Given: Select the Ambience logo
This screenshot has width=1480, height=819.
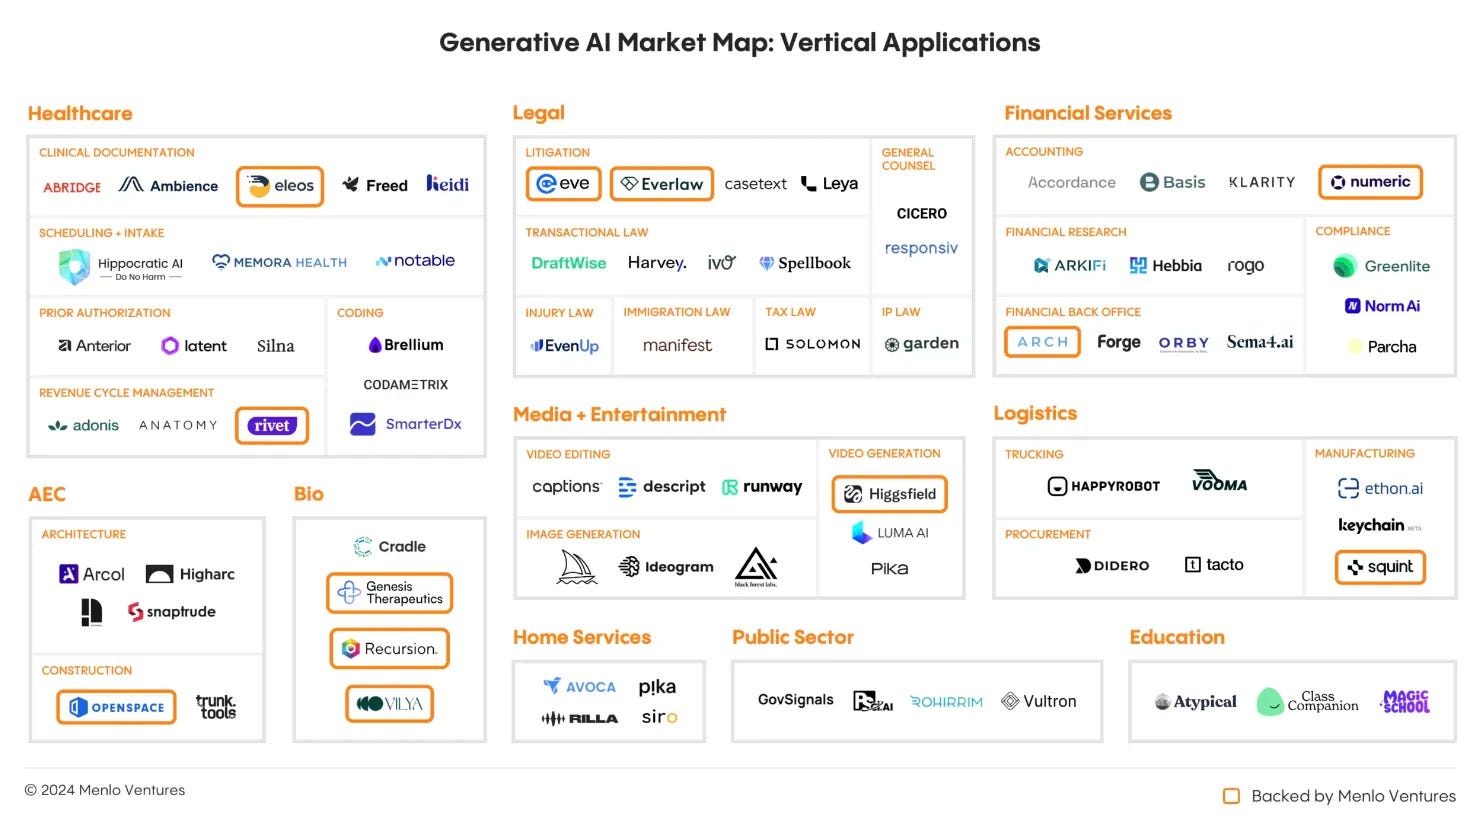Looking at the screenshot, I should [168, 185].
